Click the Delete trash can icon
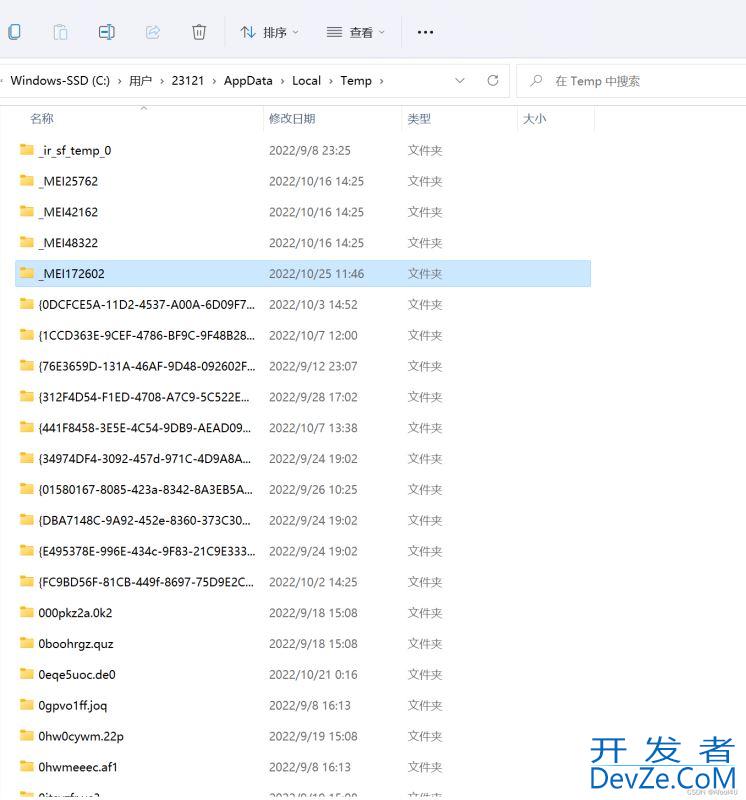 pos(198,32)
